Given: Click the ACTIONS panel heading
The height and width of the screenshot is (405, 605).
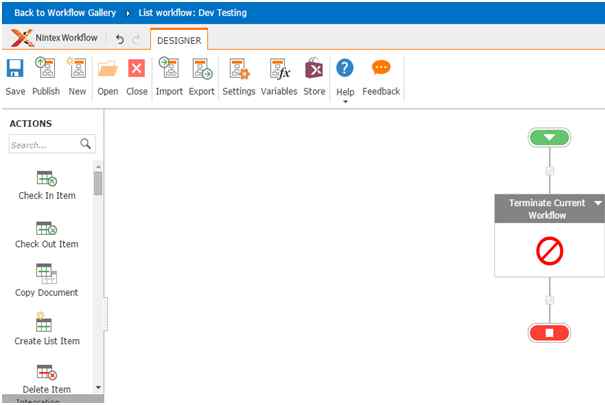Looking at the screenshot, I should pyautogui.click(x=30, y=123).
